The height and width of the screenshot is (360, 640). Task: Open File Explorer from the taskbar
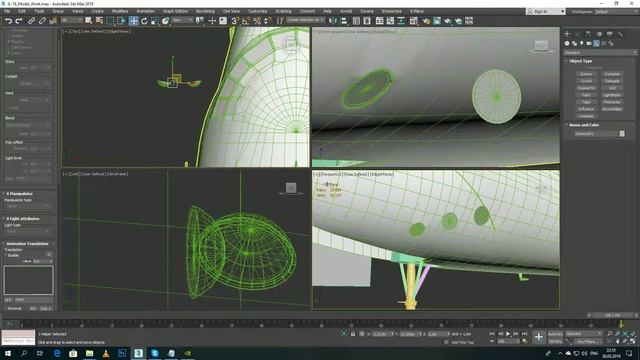[89, 353]
